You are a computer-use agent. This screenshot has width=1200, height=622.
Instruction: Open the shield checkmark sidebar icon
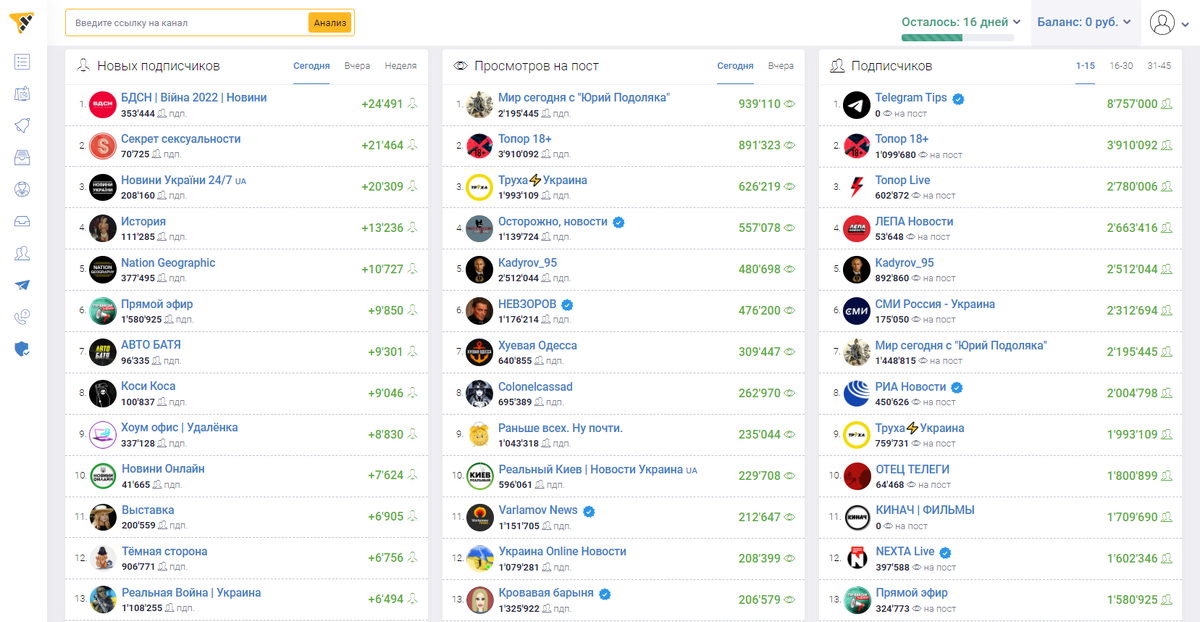[22, 349]
